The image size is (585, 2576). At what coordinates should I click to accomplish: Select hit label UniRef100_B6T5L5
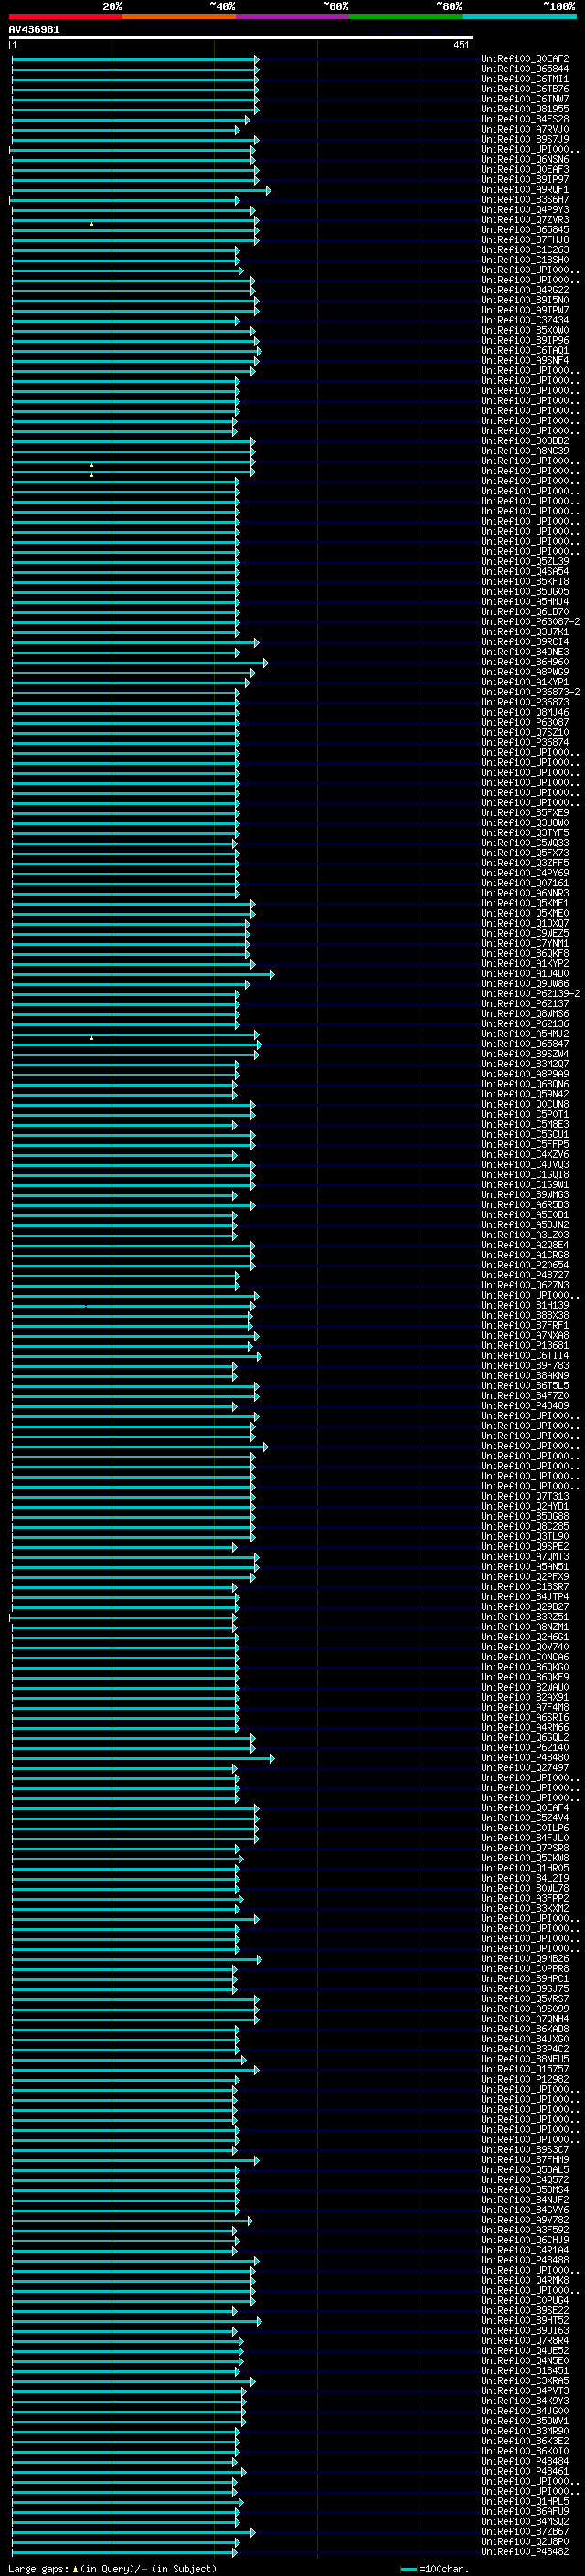click(524, 1386)
